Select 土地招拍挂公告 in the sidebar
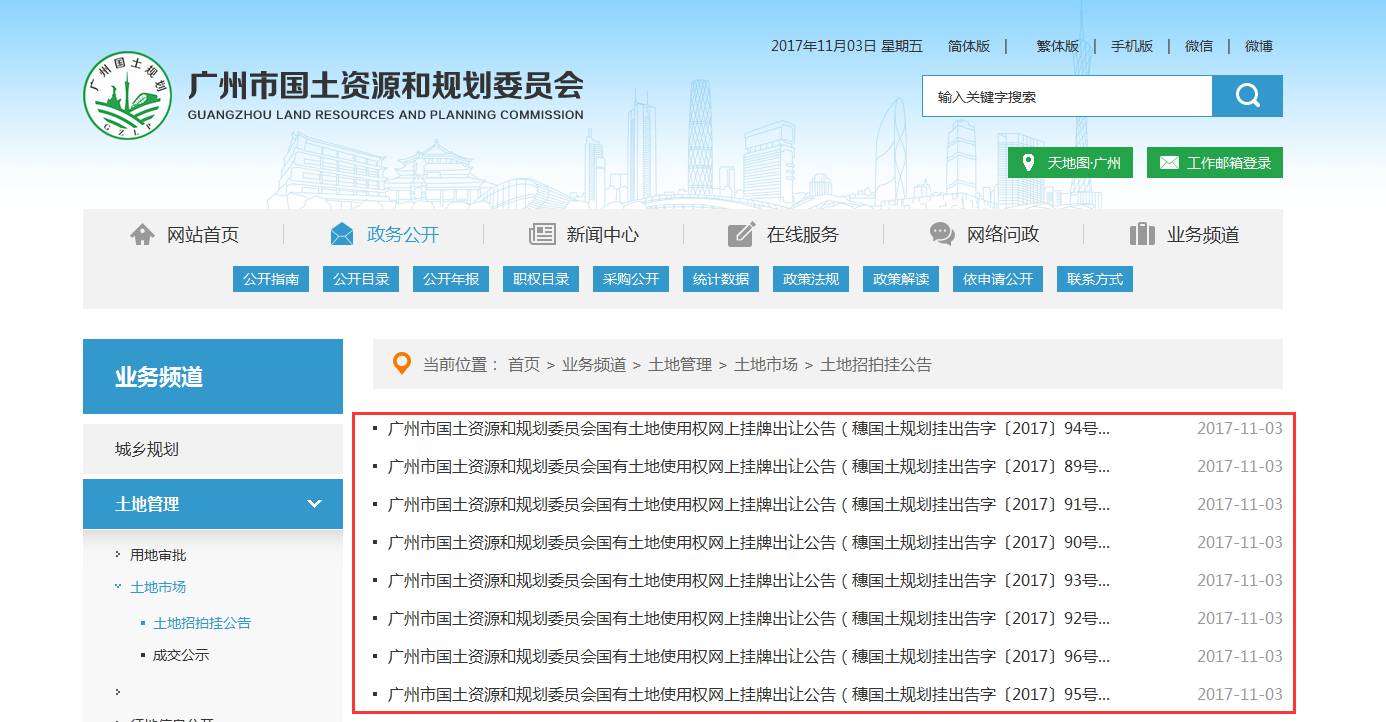 [202, 623]
